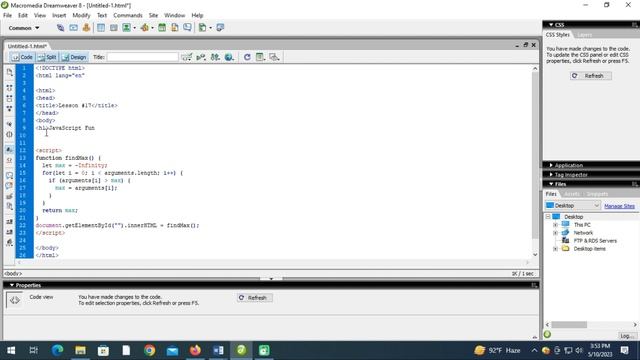Toggle highlight invalid code

point(9,160)
